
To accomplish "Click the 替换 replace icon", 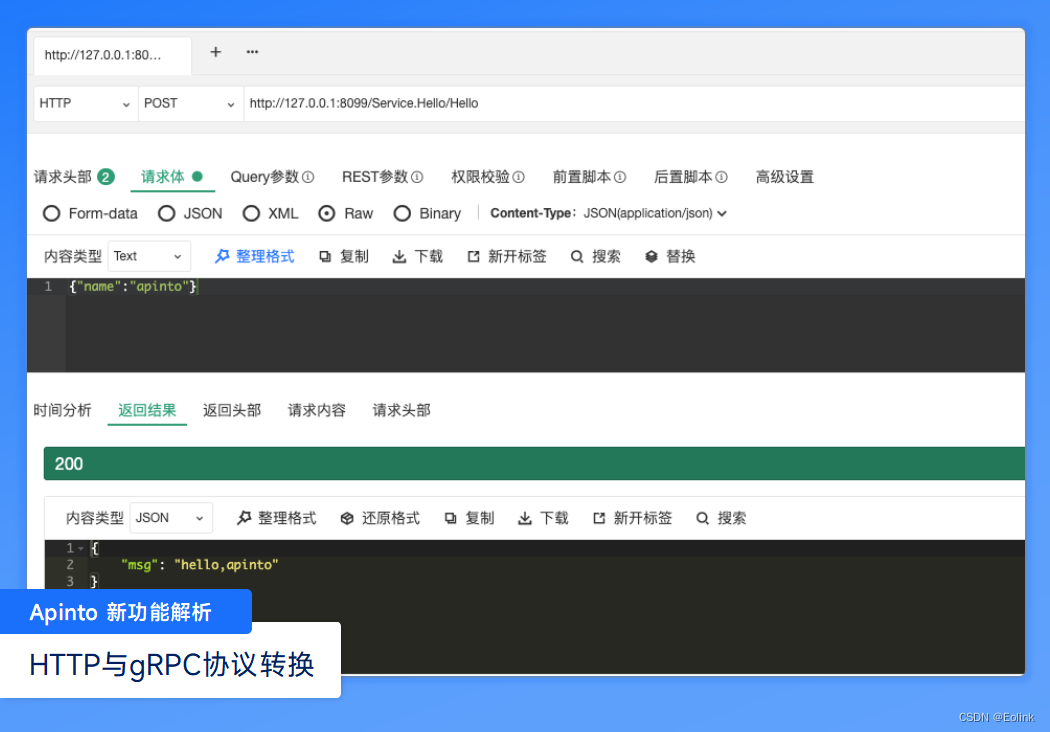I will [x=651, y=257].
